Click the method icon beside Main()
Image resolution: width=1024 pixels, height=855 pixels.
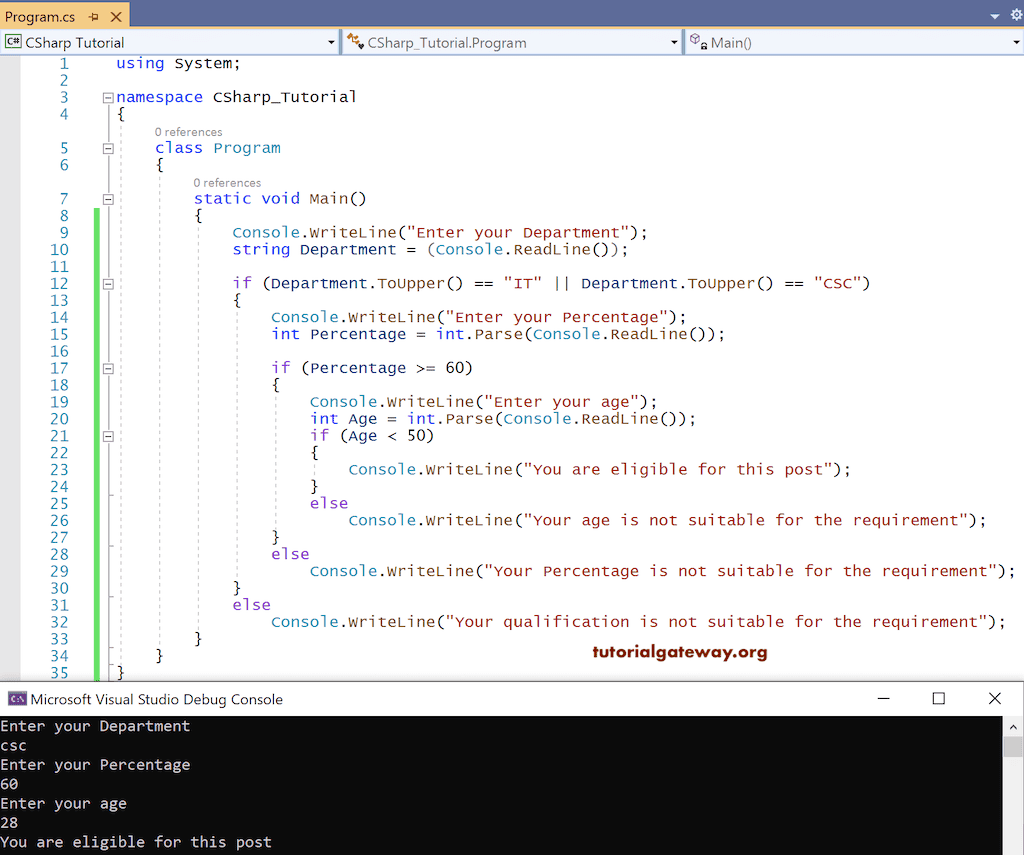pyautogui.click(x=698, y=42)
